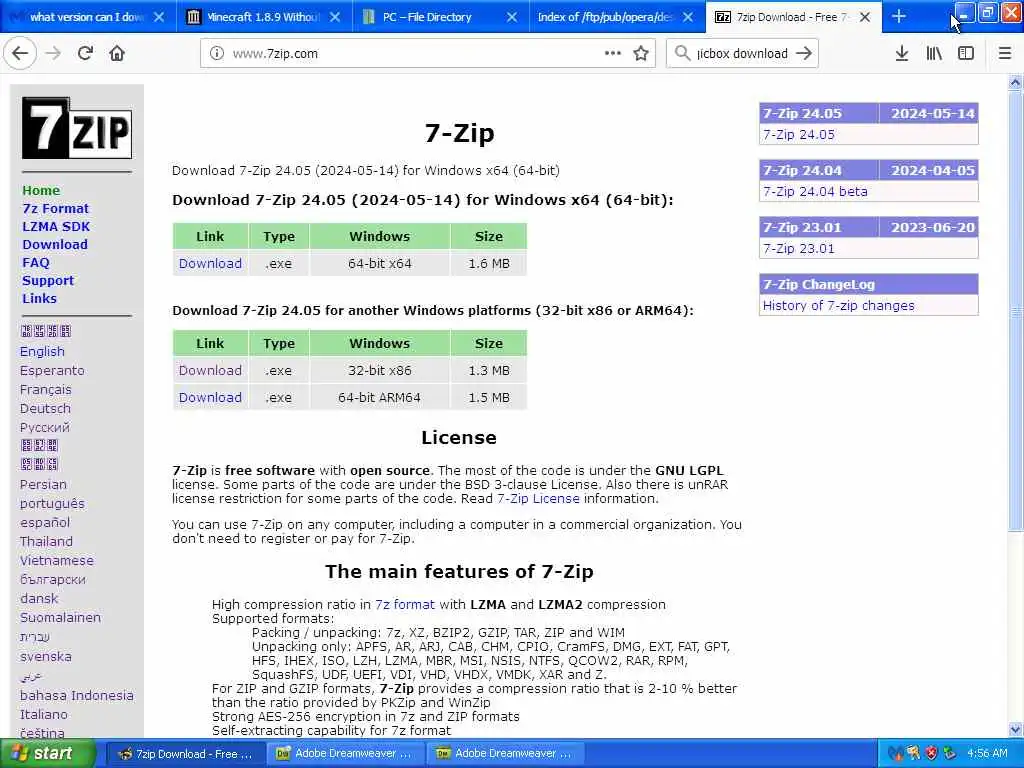This screenshot has width=1024, height=768.
Task: Open the 7-Zip 24.05 news link
Action: pyautogui.click(x=799, y=135)
